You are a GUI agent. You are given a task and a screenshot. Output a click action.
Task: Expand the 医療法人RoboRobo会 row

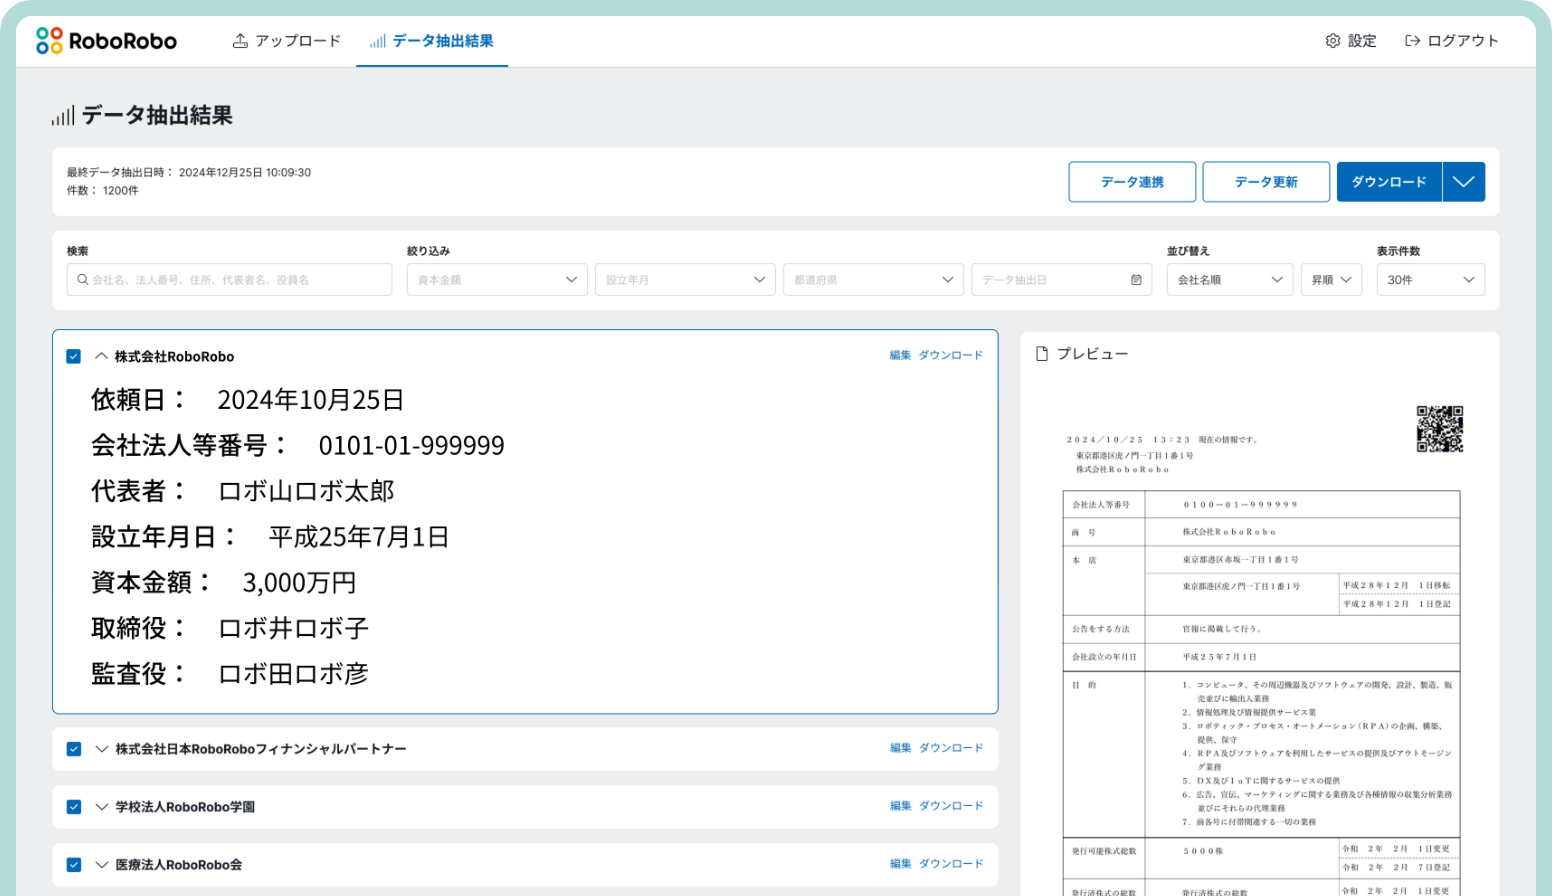coord(101,865)
